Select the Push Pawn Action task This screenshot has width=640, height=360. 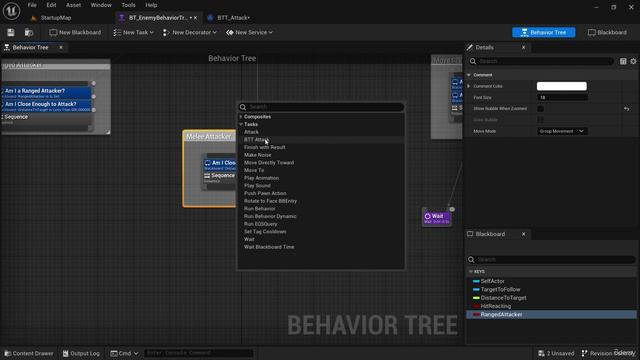(x=265, y=193)
